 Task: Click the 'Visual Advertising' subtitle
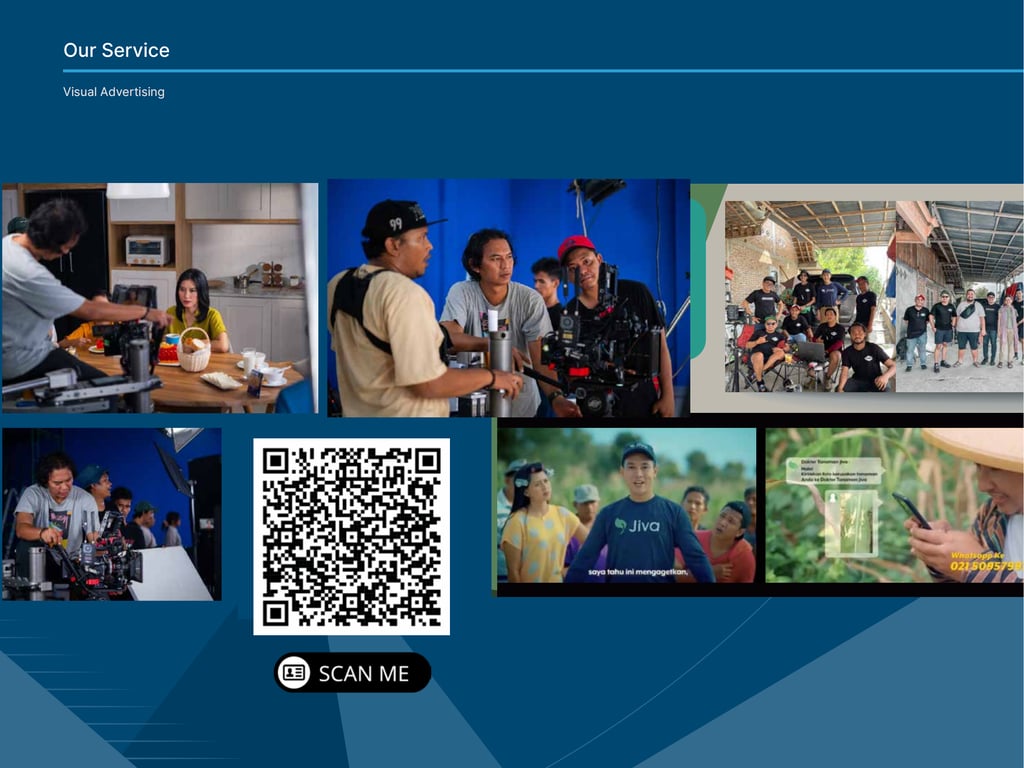tap(114, 92)
